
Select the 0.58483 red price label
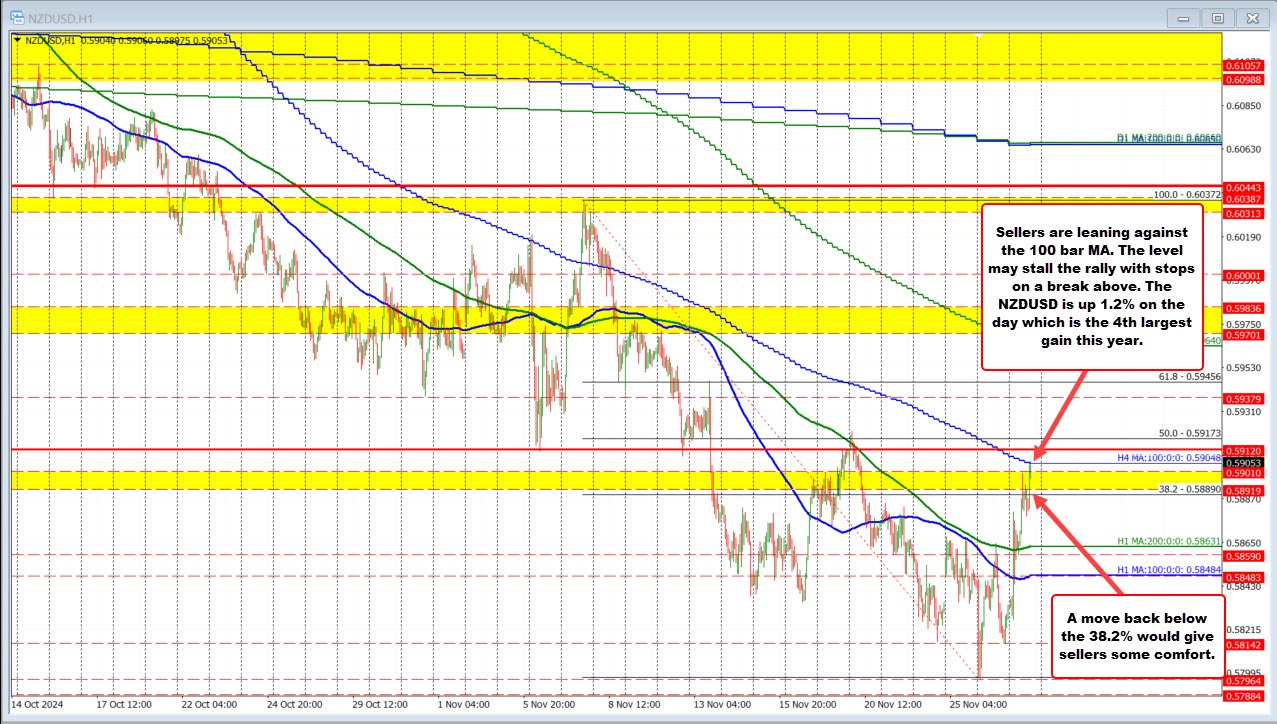1242,577
